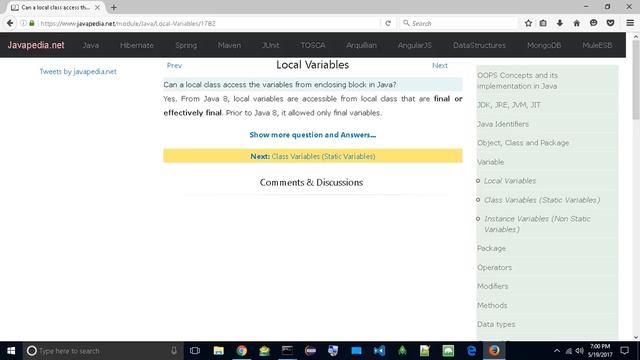
Task: Open the Windows Start menu
Action: tap(11, 351)
